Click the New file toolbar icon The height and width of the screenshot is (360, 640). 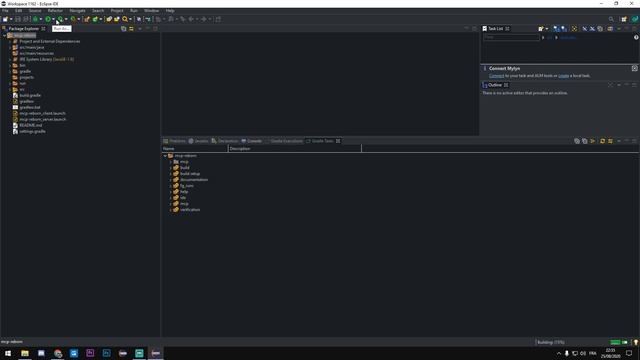click(5, 19)
